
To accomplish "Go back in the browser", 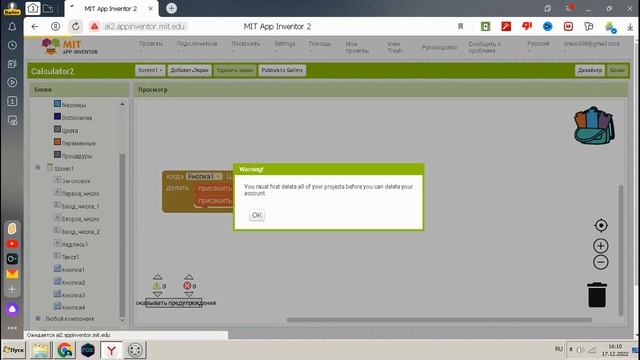I will [x=35, y=27].
